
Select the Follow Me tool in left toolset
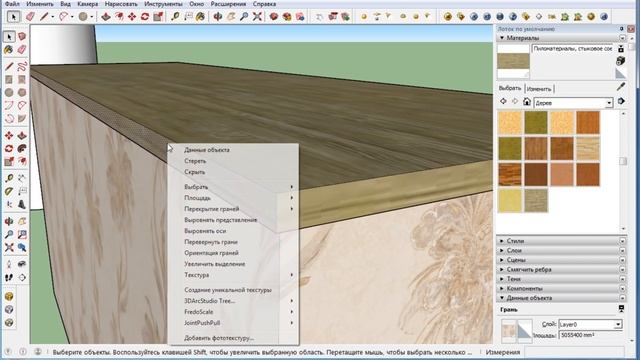click(x=22, y=149)
